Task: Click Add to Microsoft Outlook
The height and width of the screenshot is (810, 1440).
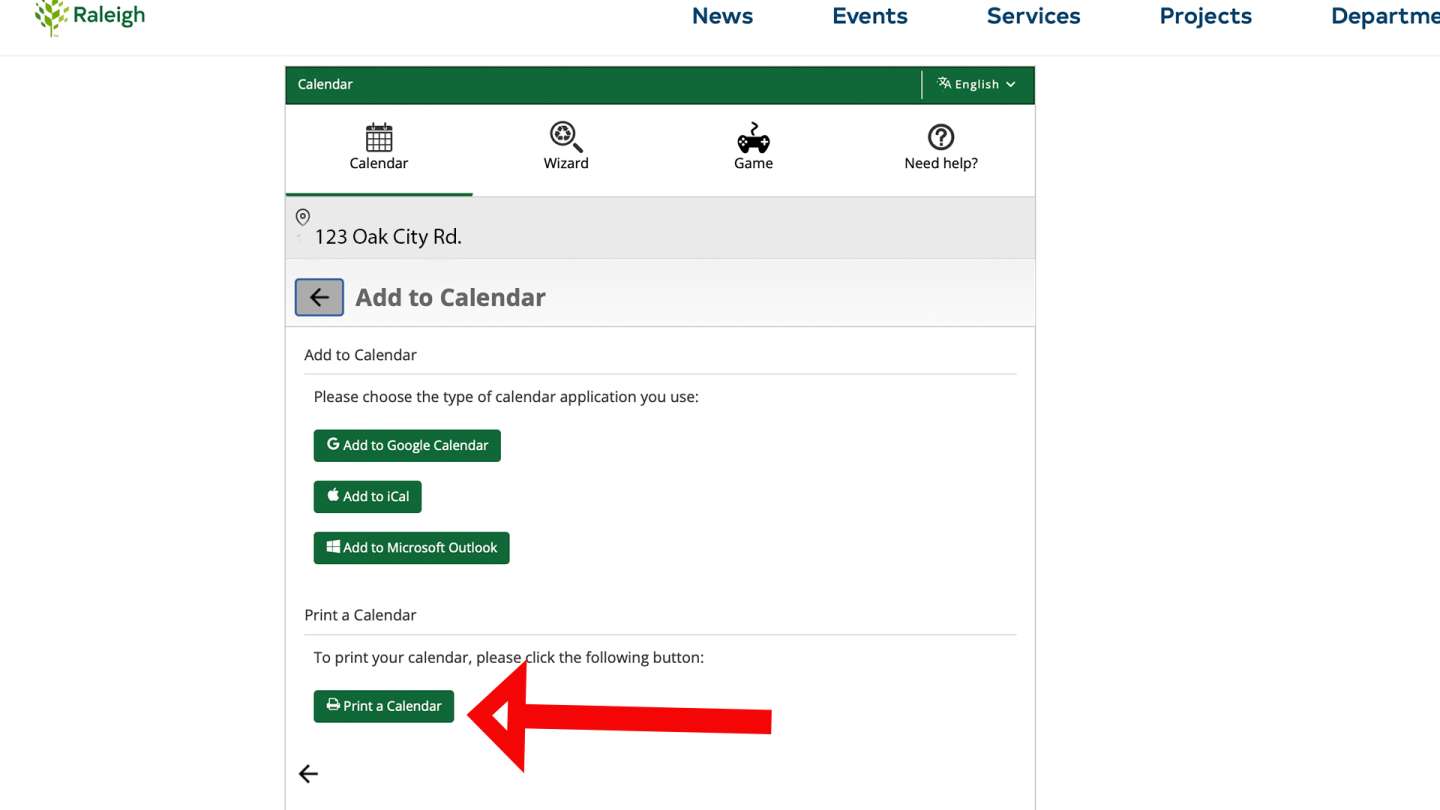Action: [411, 547]
